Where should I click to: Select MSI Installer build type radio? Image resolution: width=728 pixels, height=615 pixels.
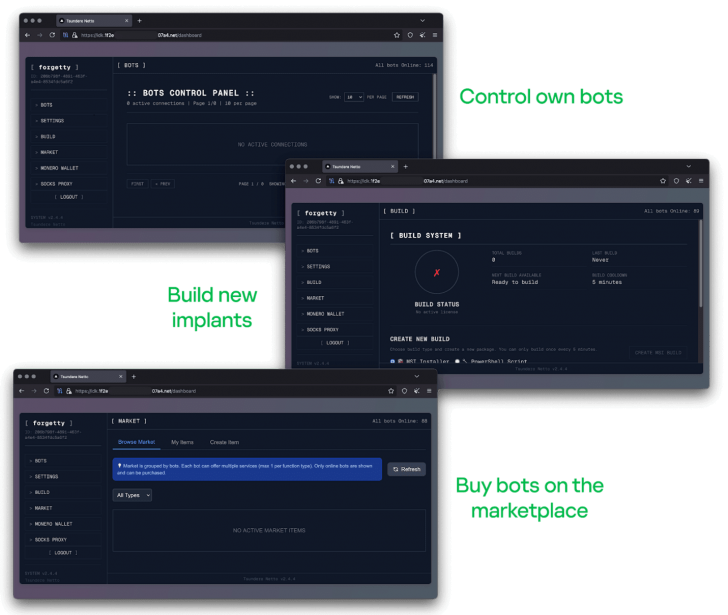tap(393, 361)
